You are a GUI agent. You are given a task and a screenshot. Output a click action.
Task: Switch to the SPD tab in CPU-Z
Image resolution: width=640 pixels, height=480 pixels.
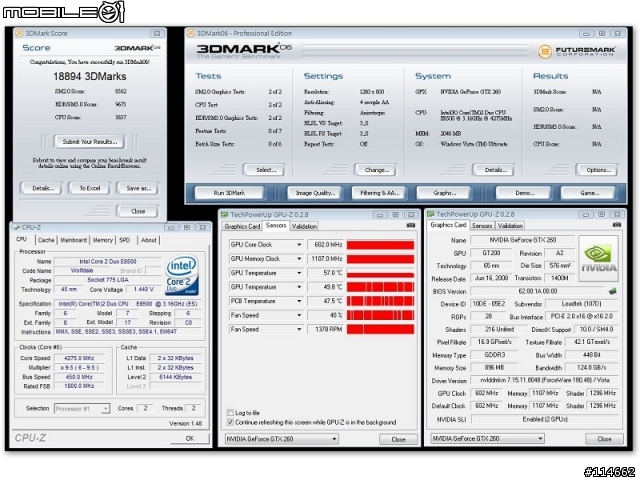pyautogui.click(x=124, y=240)
